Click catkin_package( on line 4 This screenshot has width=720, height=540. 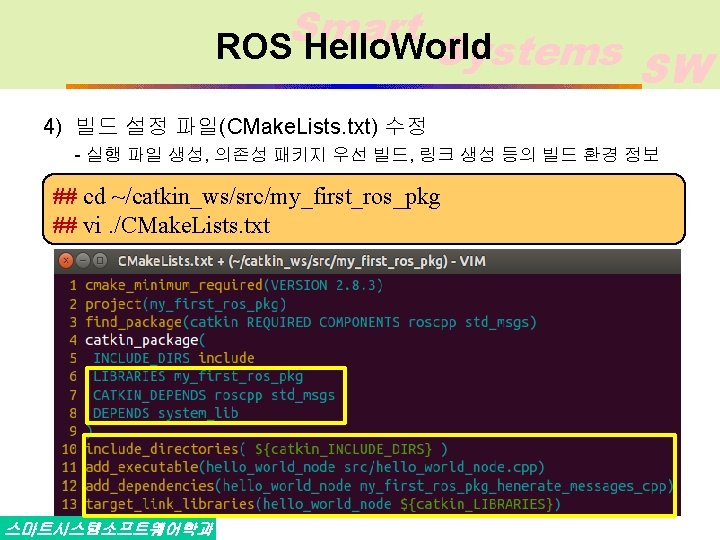tap(145, 340)
